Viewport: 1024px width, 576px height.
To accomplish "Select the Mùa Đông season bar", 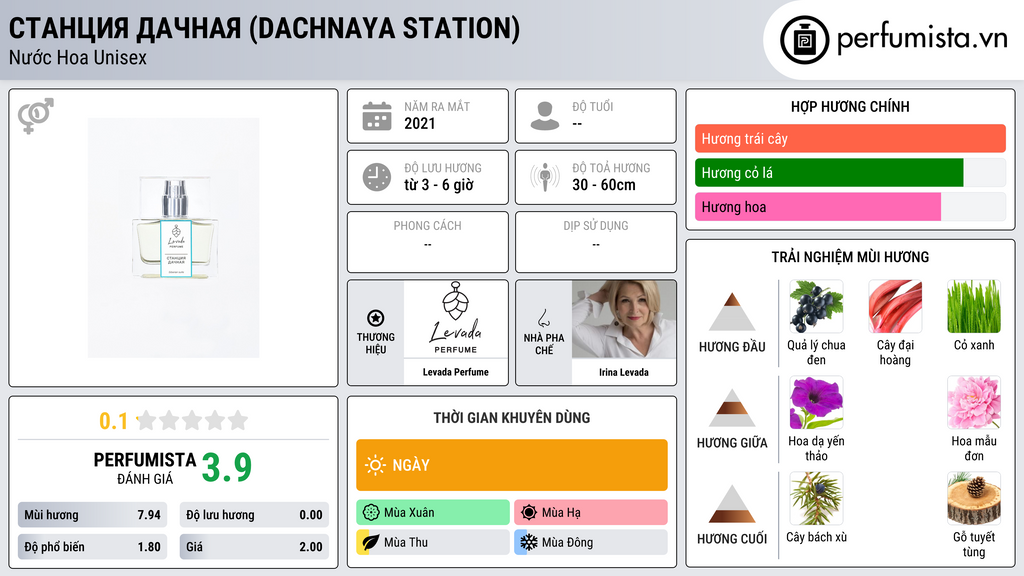I will [x=591, y=542].
